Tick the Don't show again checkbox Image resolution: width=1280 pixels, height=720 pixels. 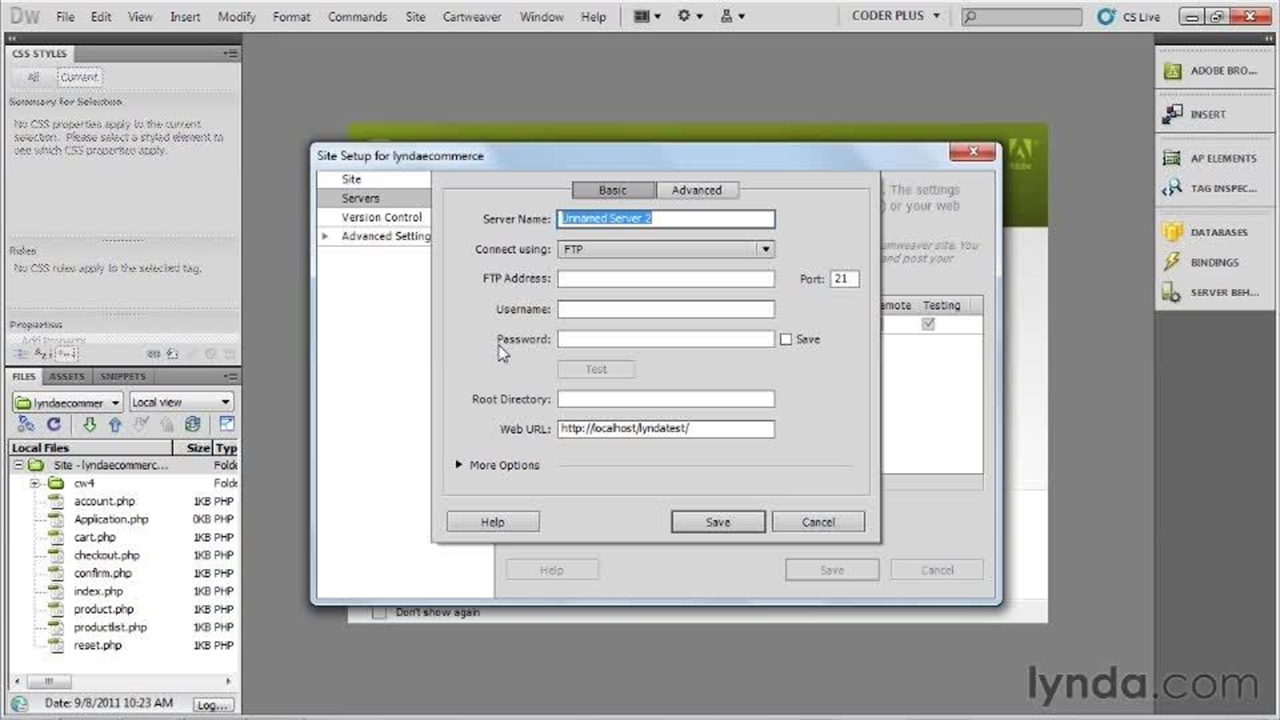point(379,612)
